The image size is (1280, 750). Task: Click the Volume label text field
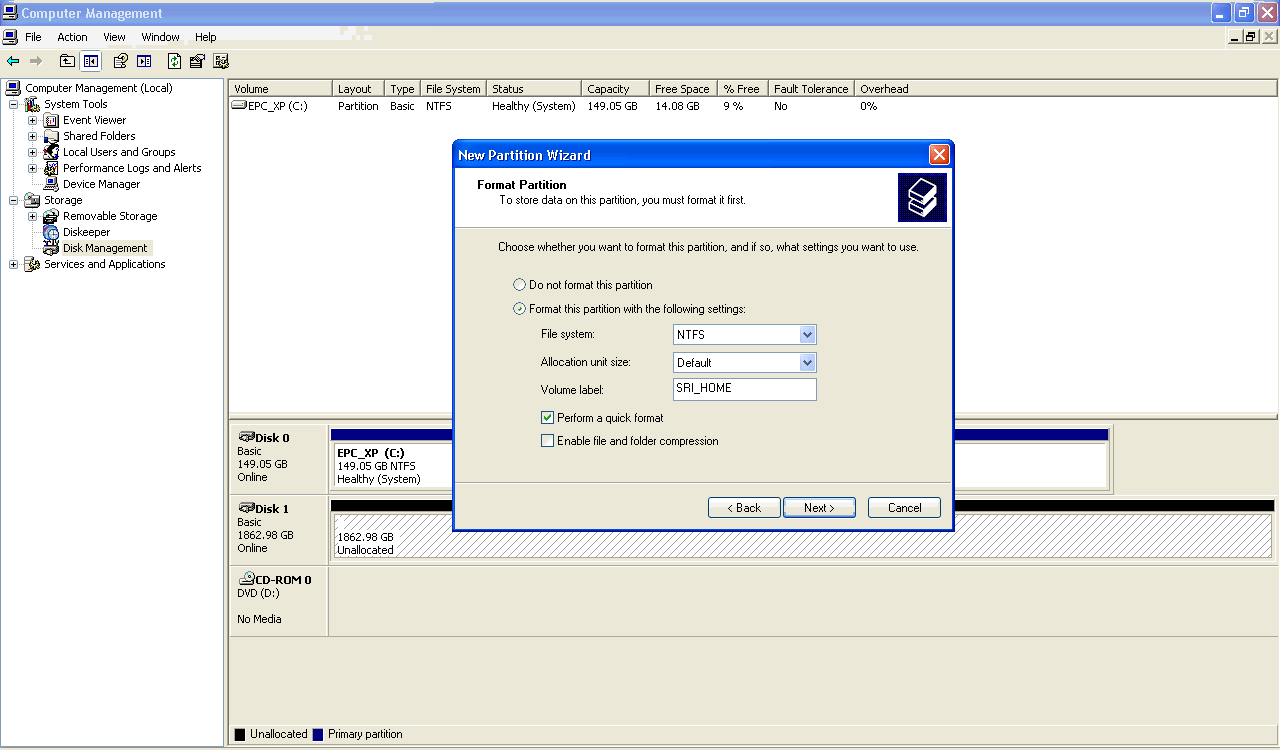745,389
